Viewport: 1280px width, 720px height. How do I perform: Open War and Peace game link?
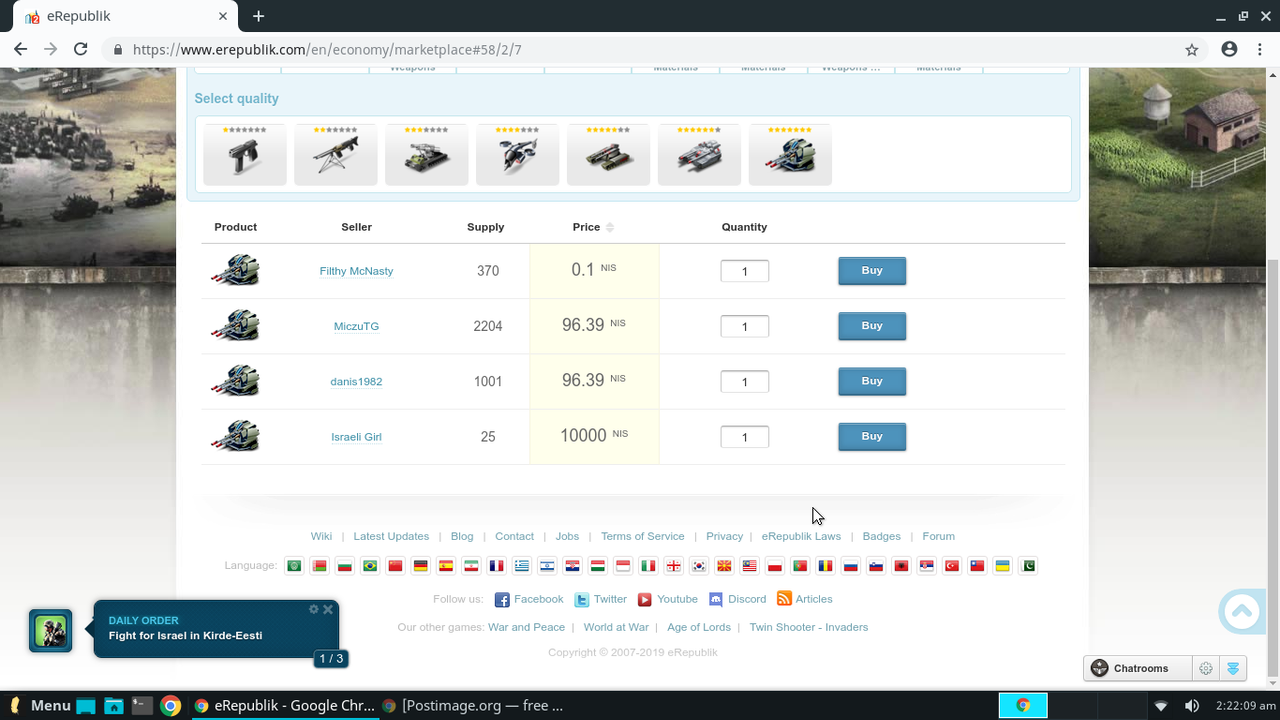coord(526,627)
